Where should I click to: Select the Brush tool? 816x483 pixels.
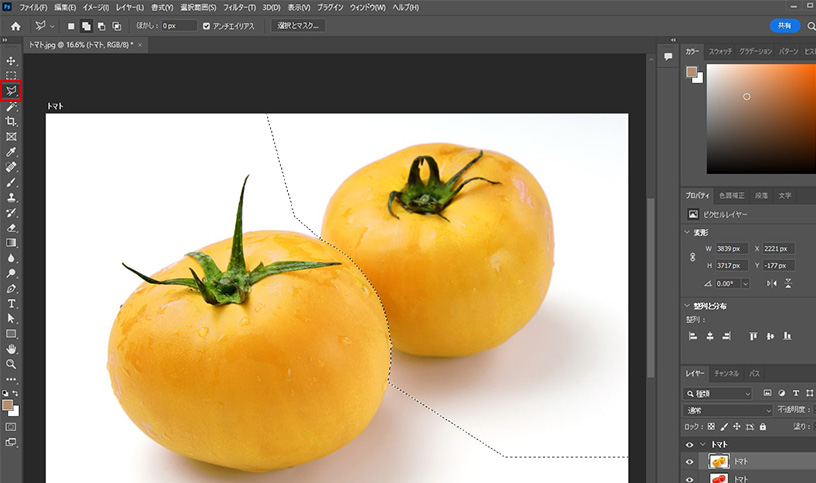point(11,182)
